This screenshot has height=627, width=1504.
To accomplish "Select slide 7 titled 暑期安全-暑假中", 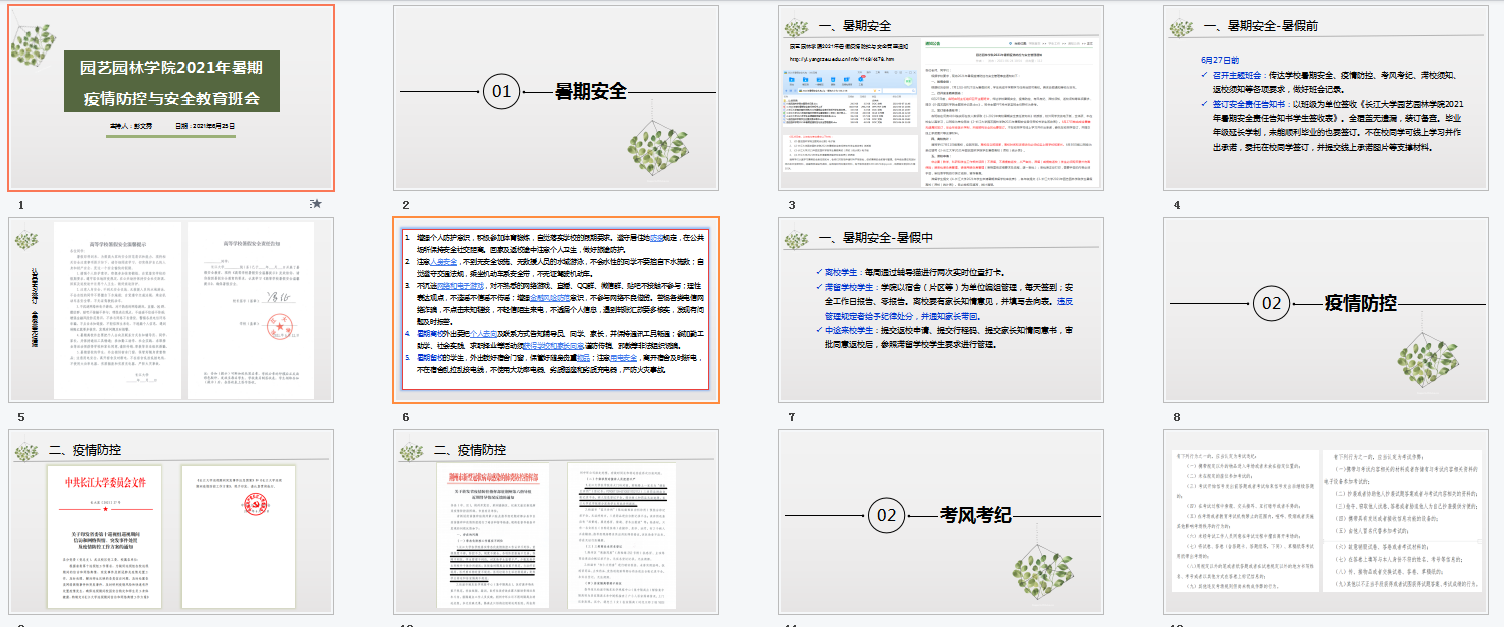I will pos(941,309).
